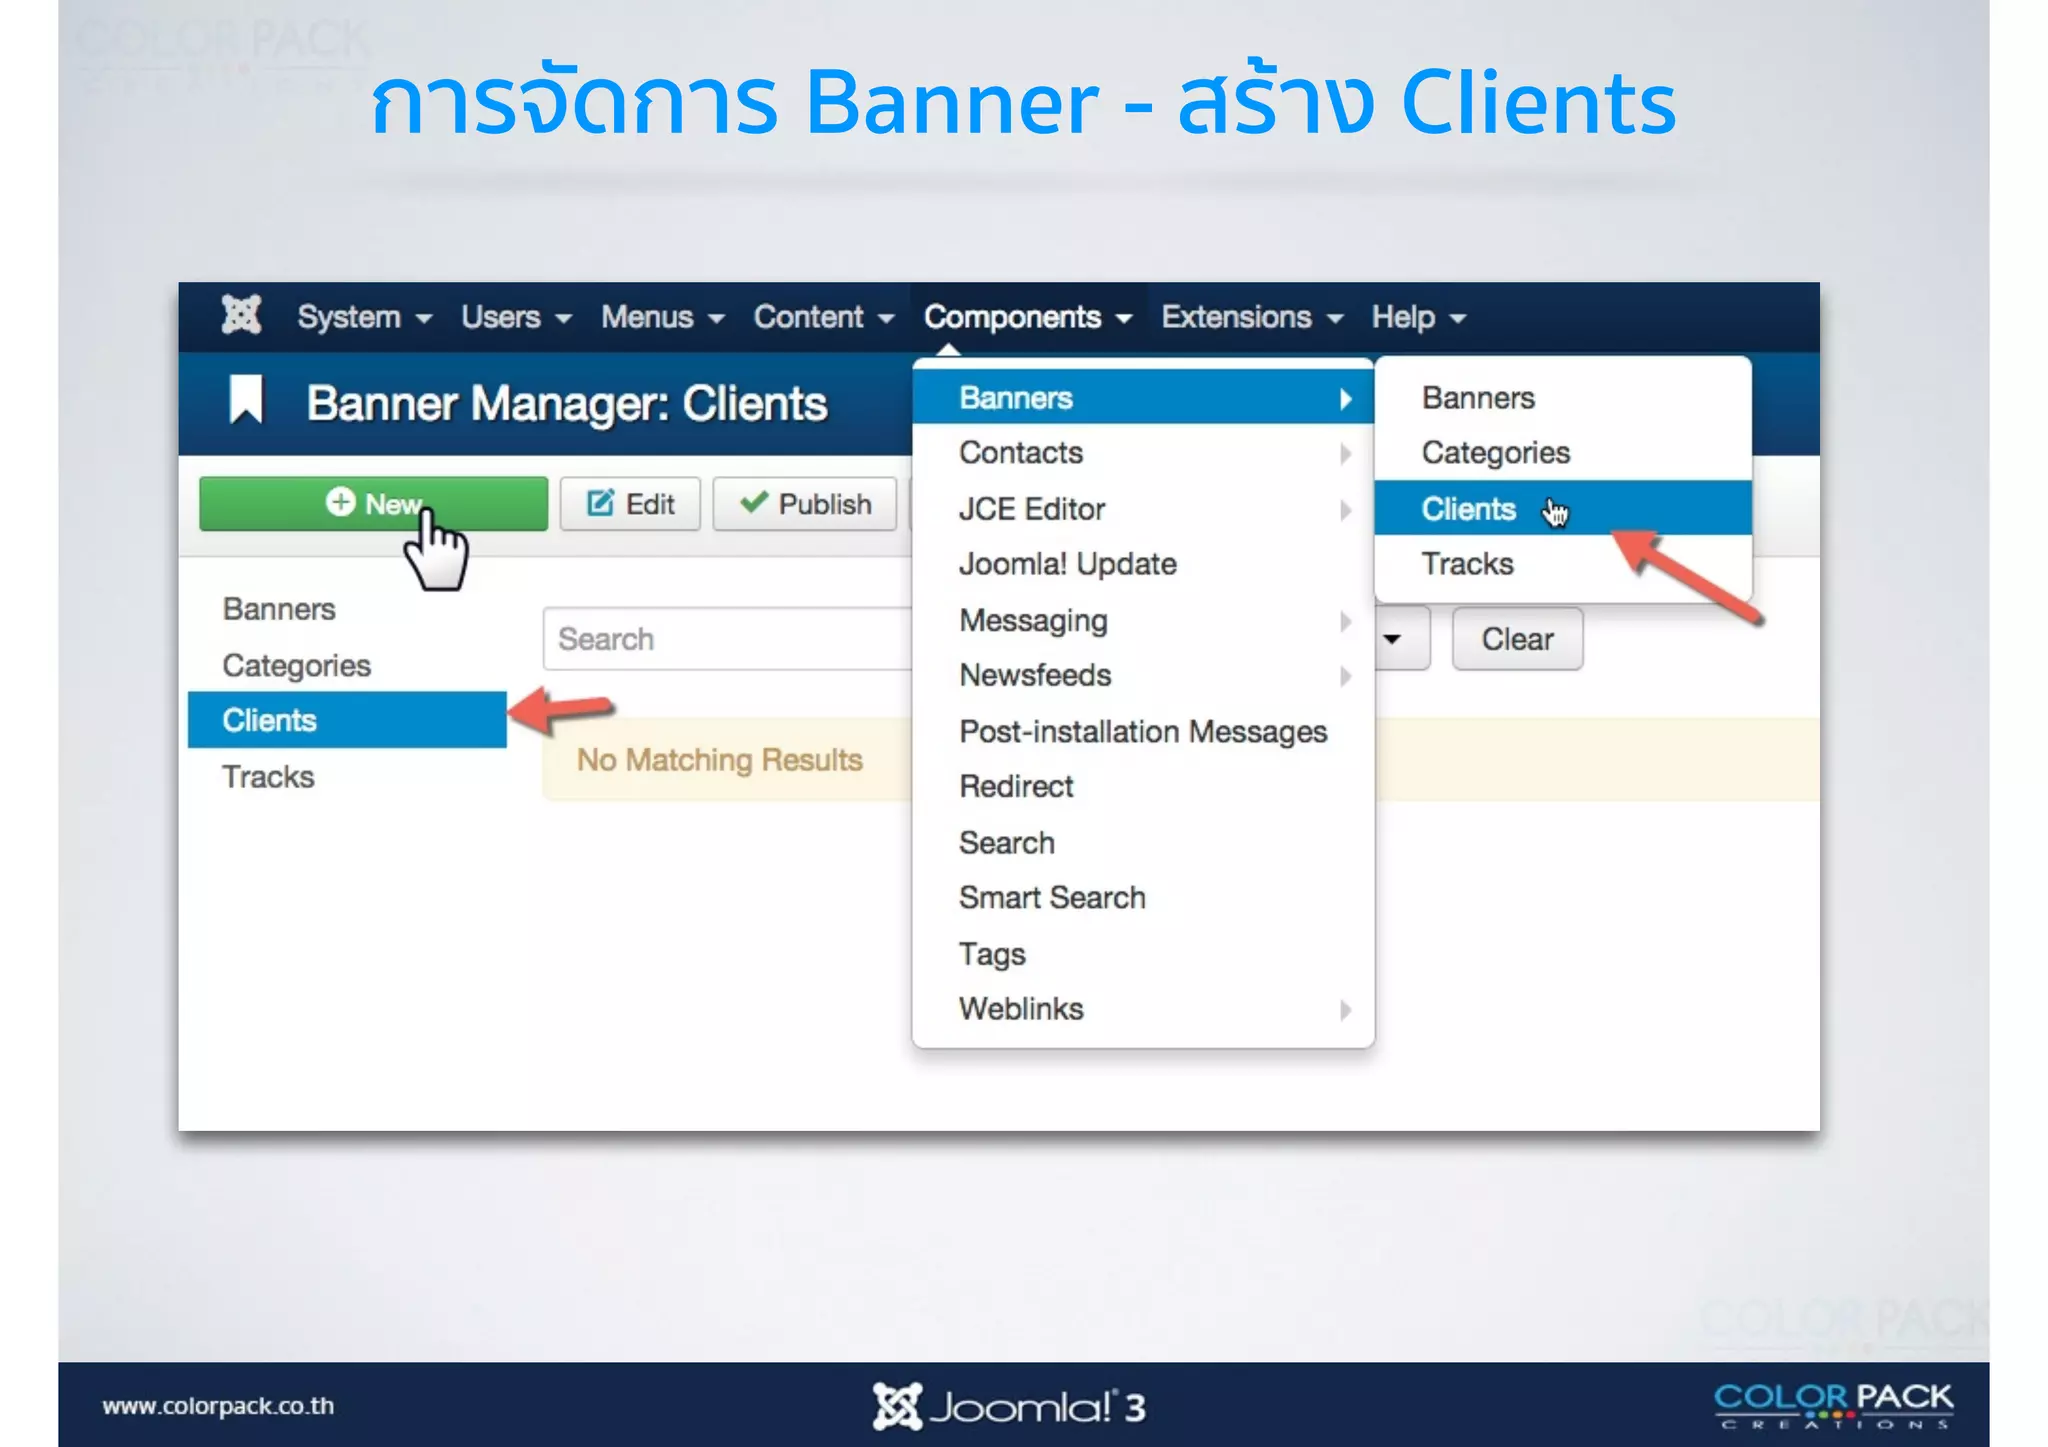Open the Help menu
Viewport: 2048px width, 1447px height.
pos(1418,317)
